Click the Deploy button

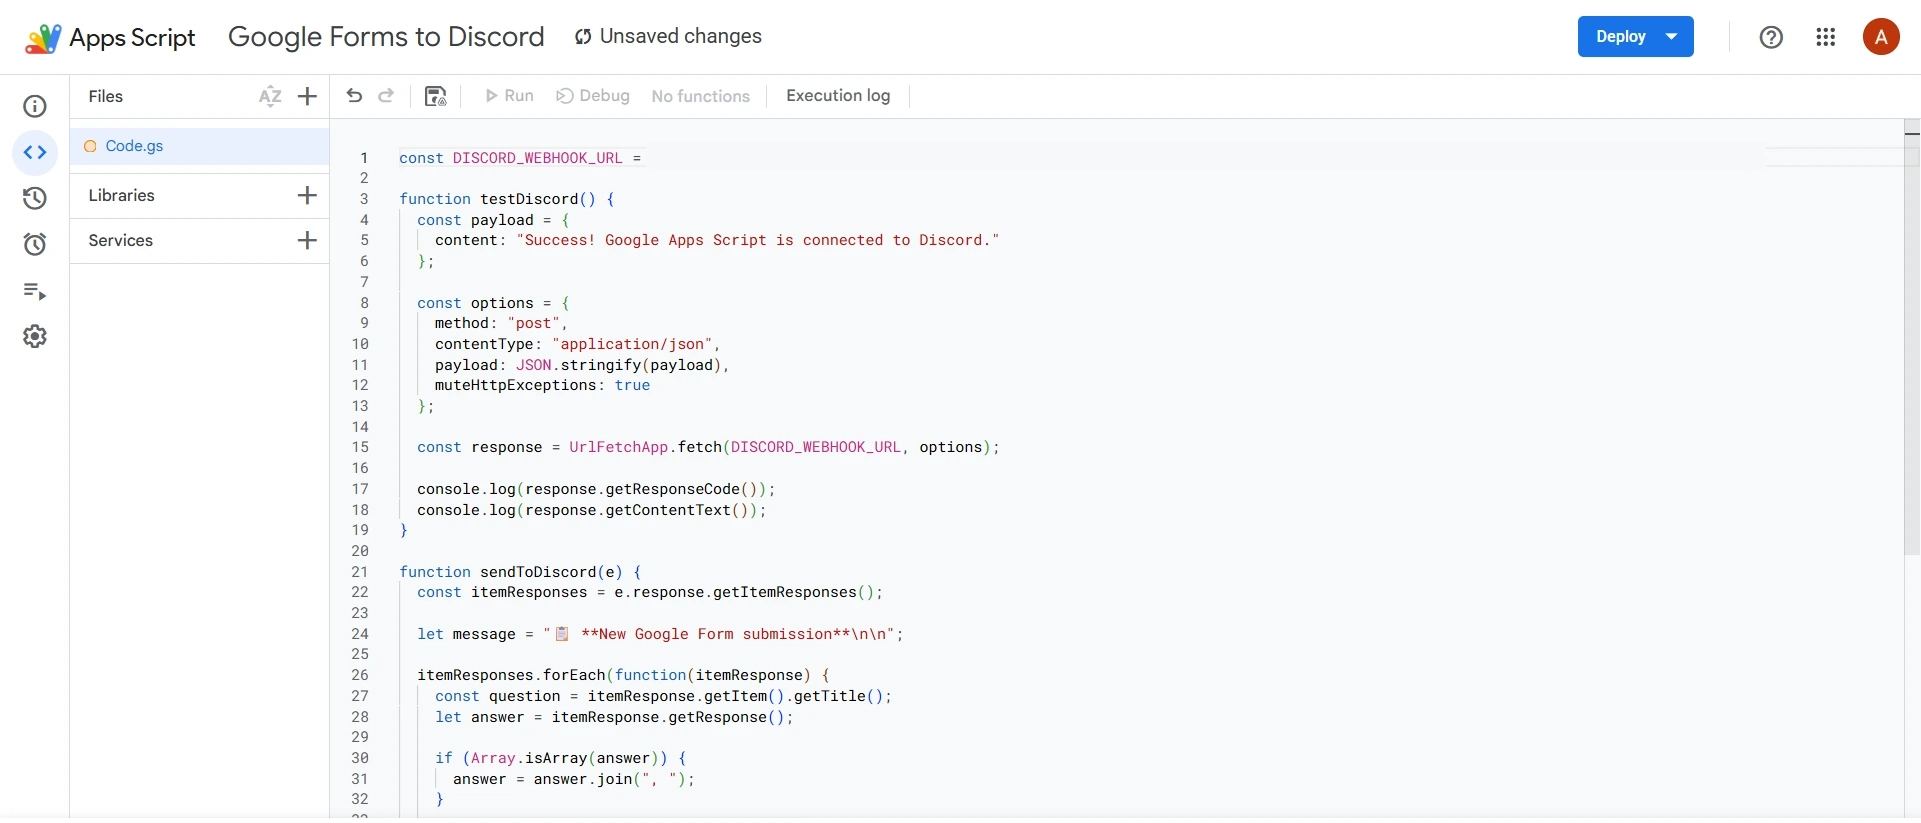click(1620, 37)
